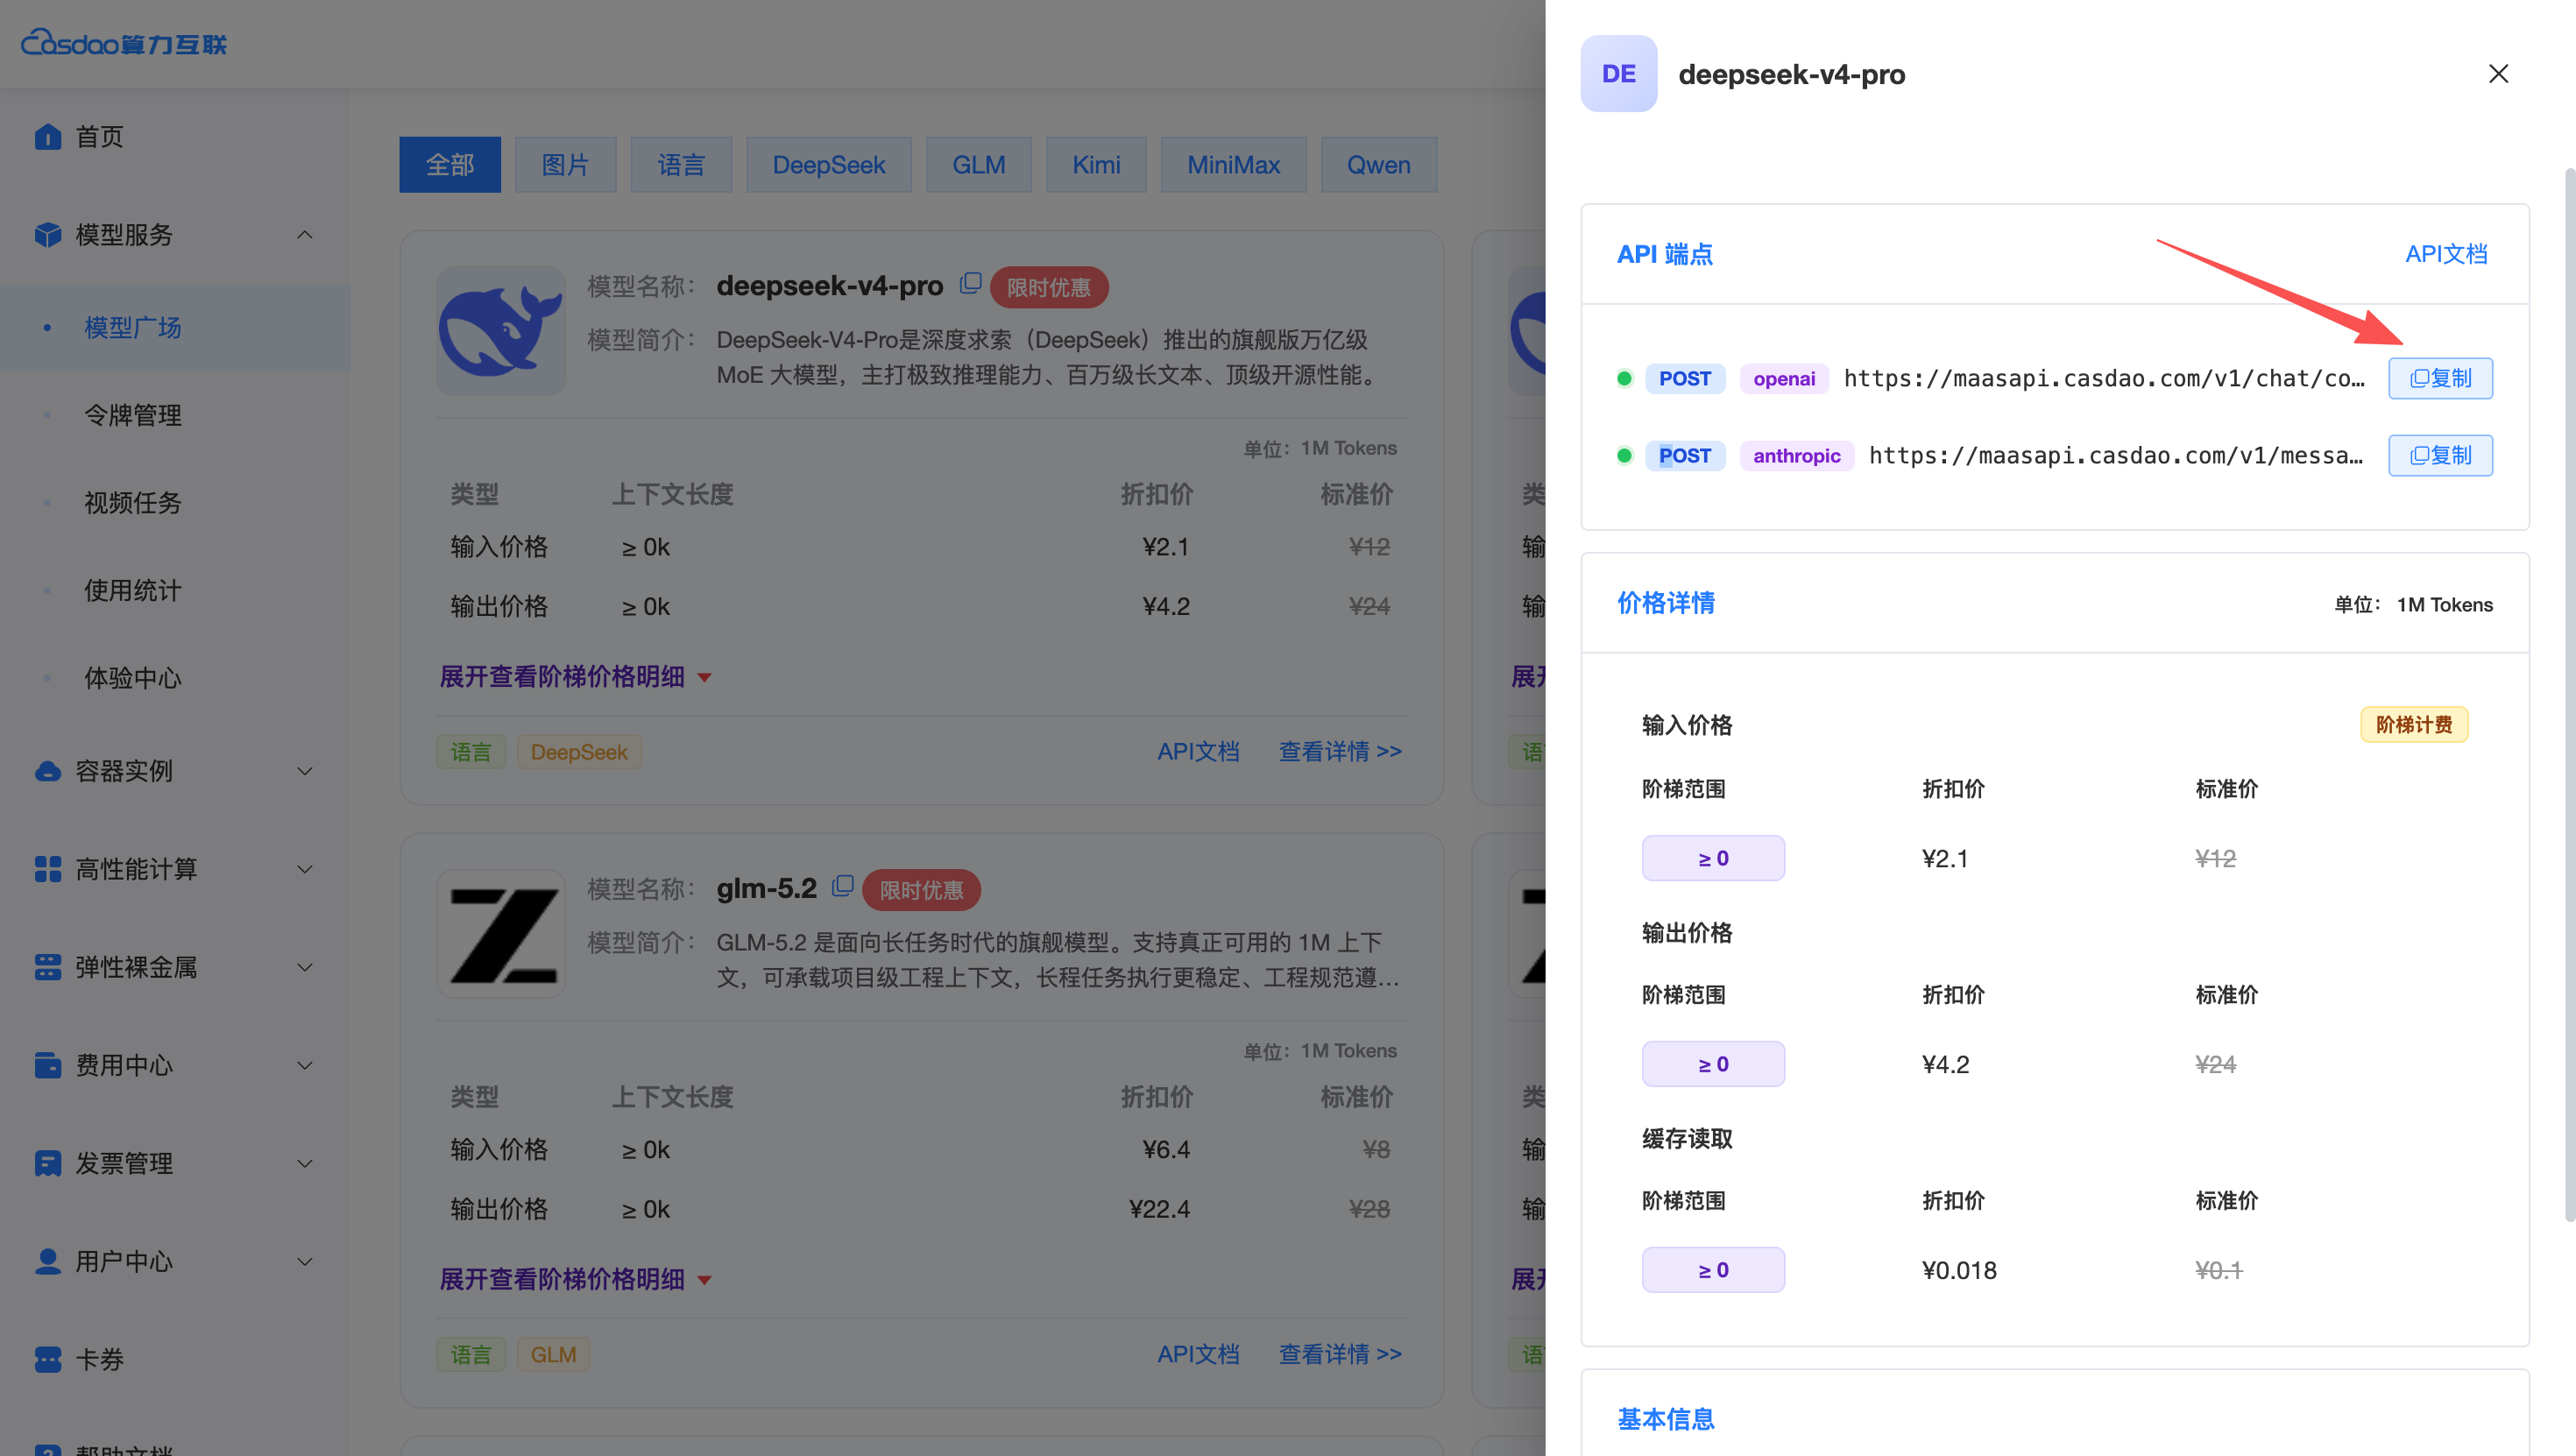Click the anthropic tag in API 端点
Screen dimensions: 2576x1456
click(1796, 455)
